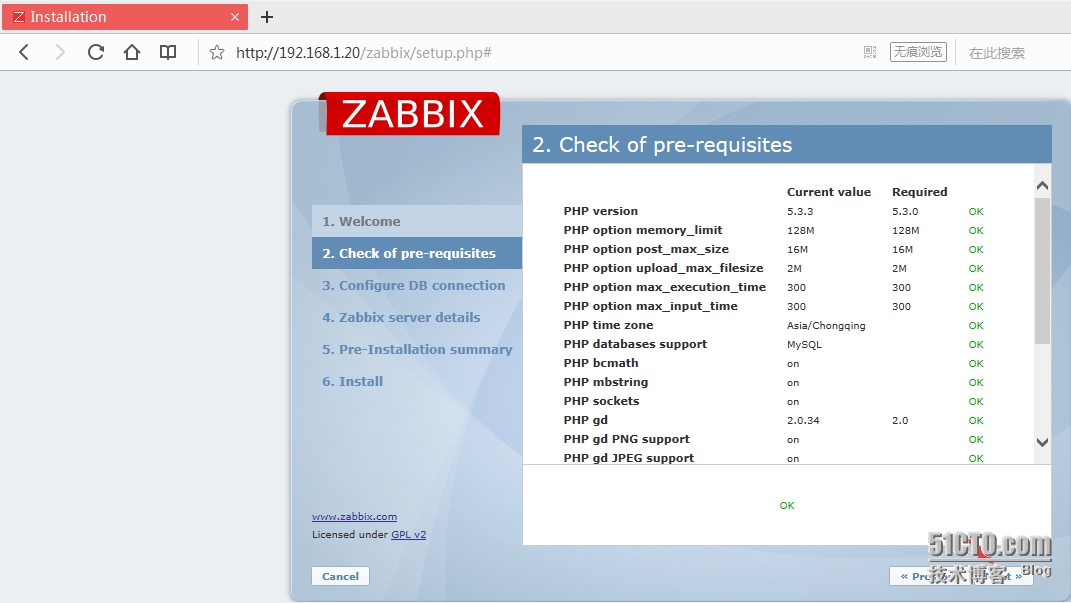Viewport: 1071px width, 603px height.
Task: Click the scroll up arrow of requirements list
Action: pos(1042,186)
